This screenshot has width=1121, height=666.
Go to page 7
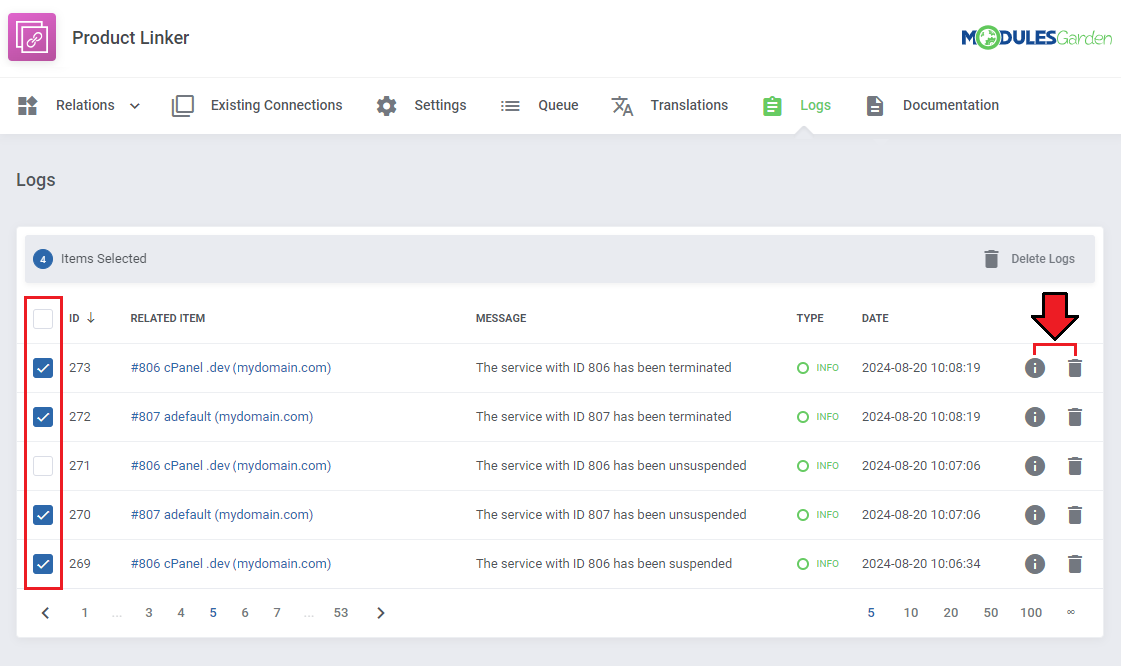(x=277, y=612)
